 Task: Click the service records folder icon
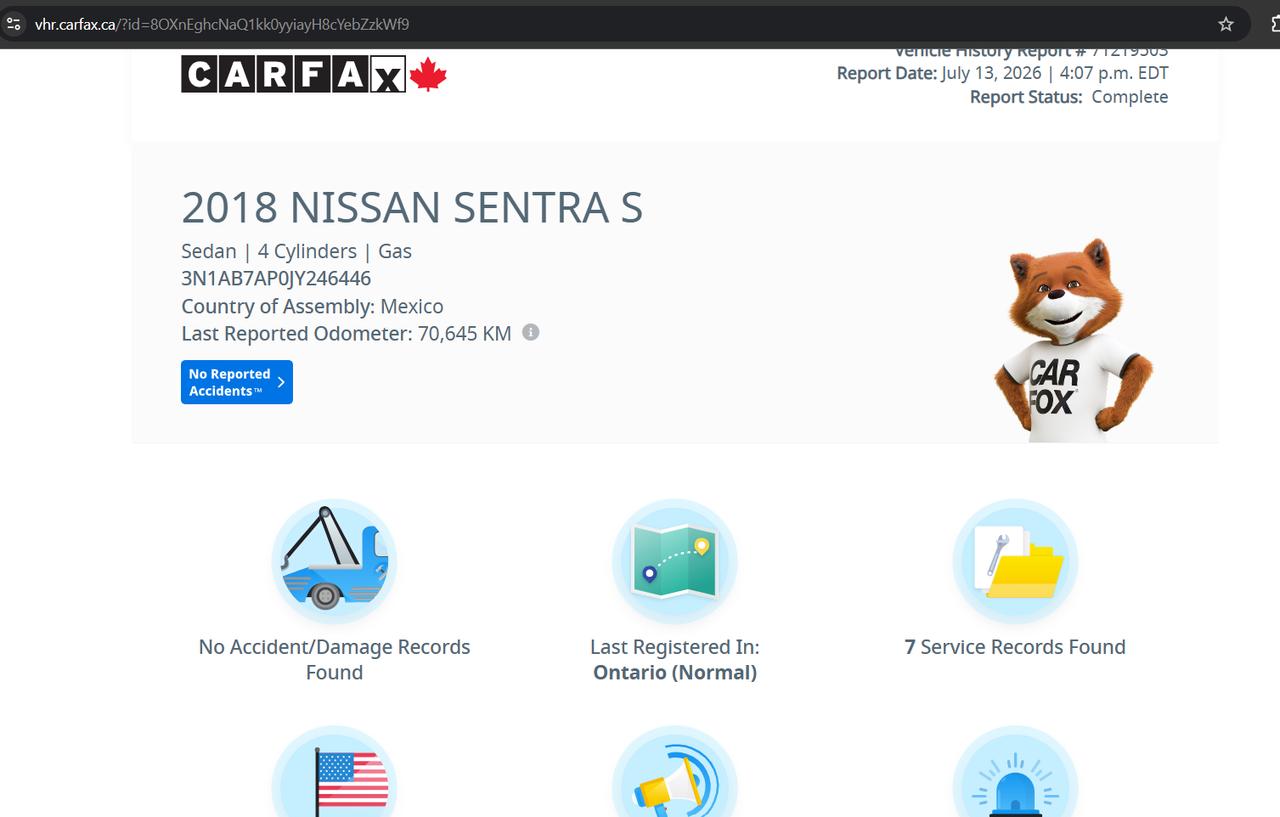click(1015, 562)
